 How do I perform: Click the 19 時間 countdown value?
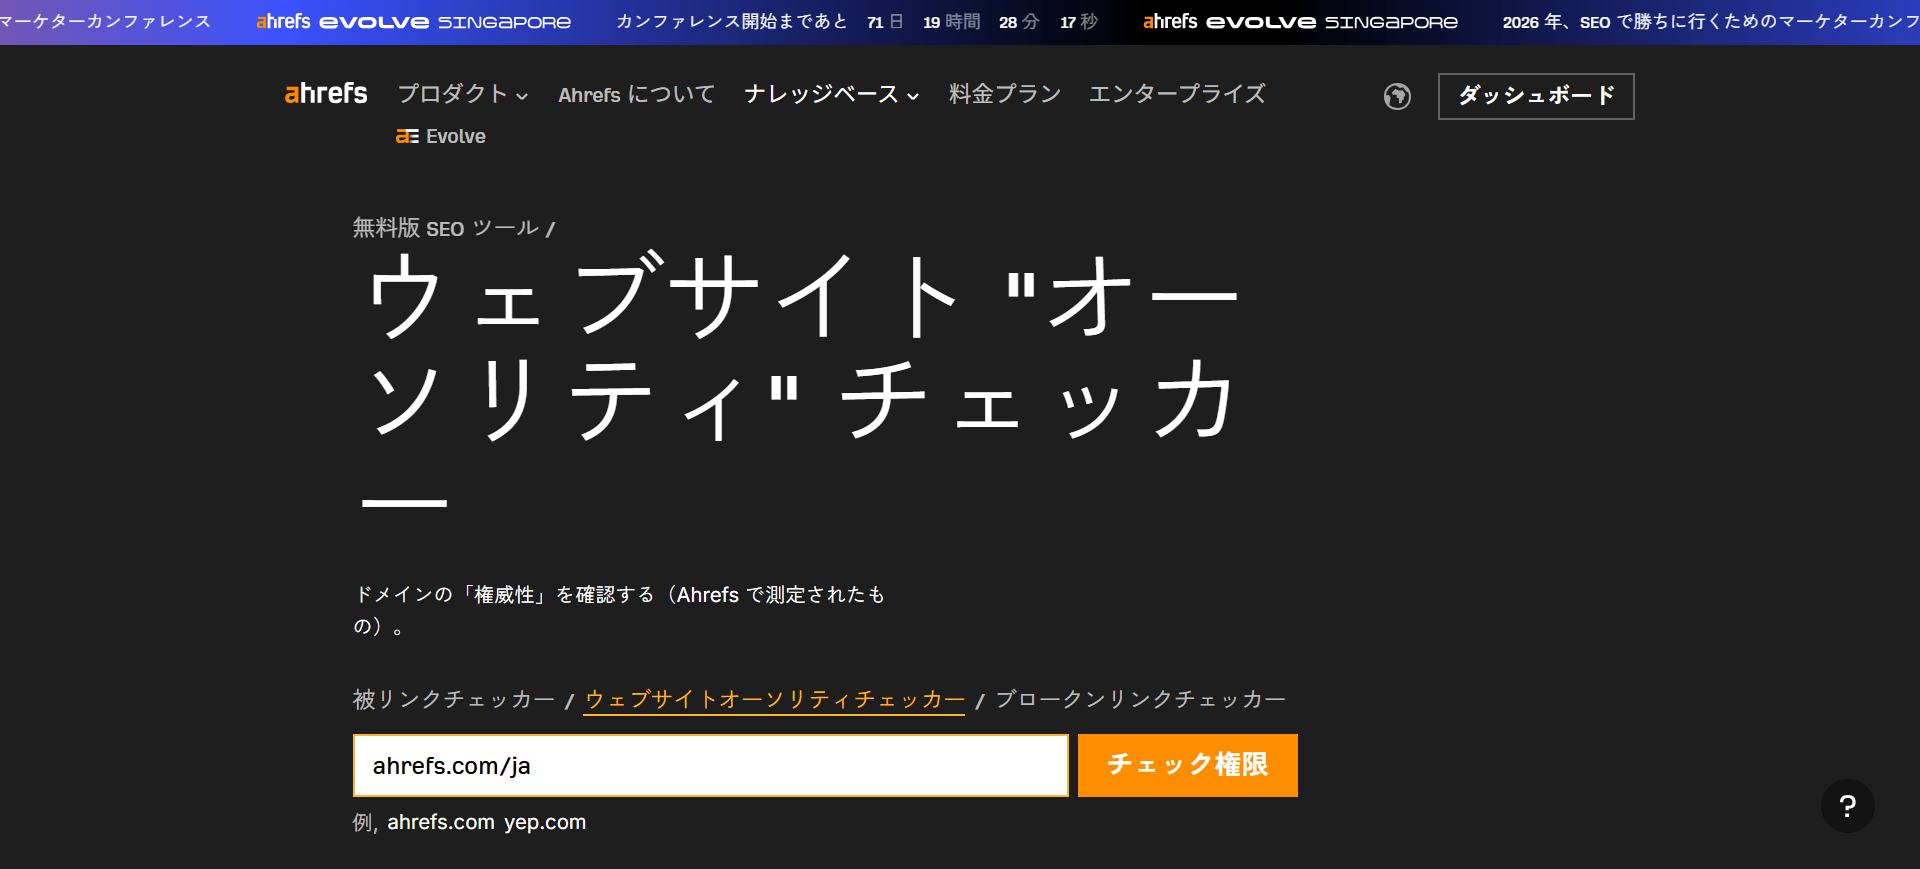point(951,22)
